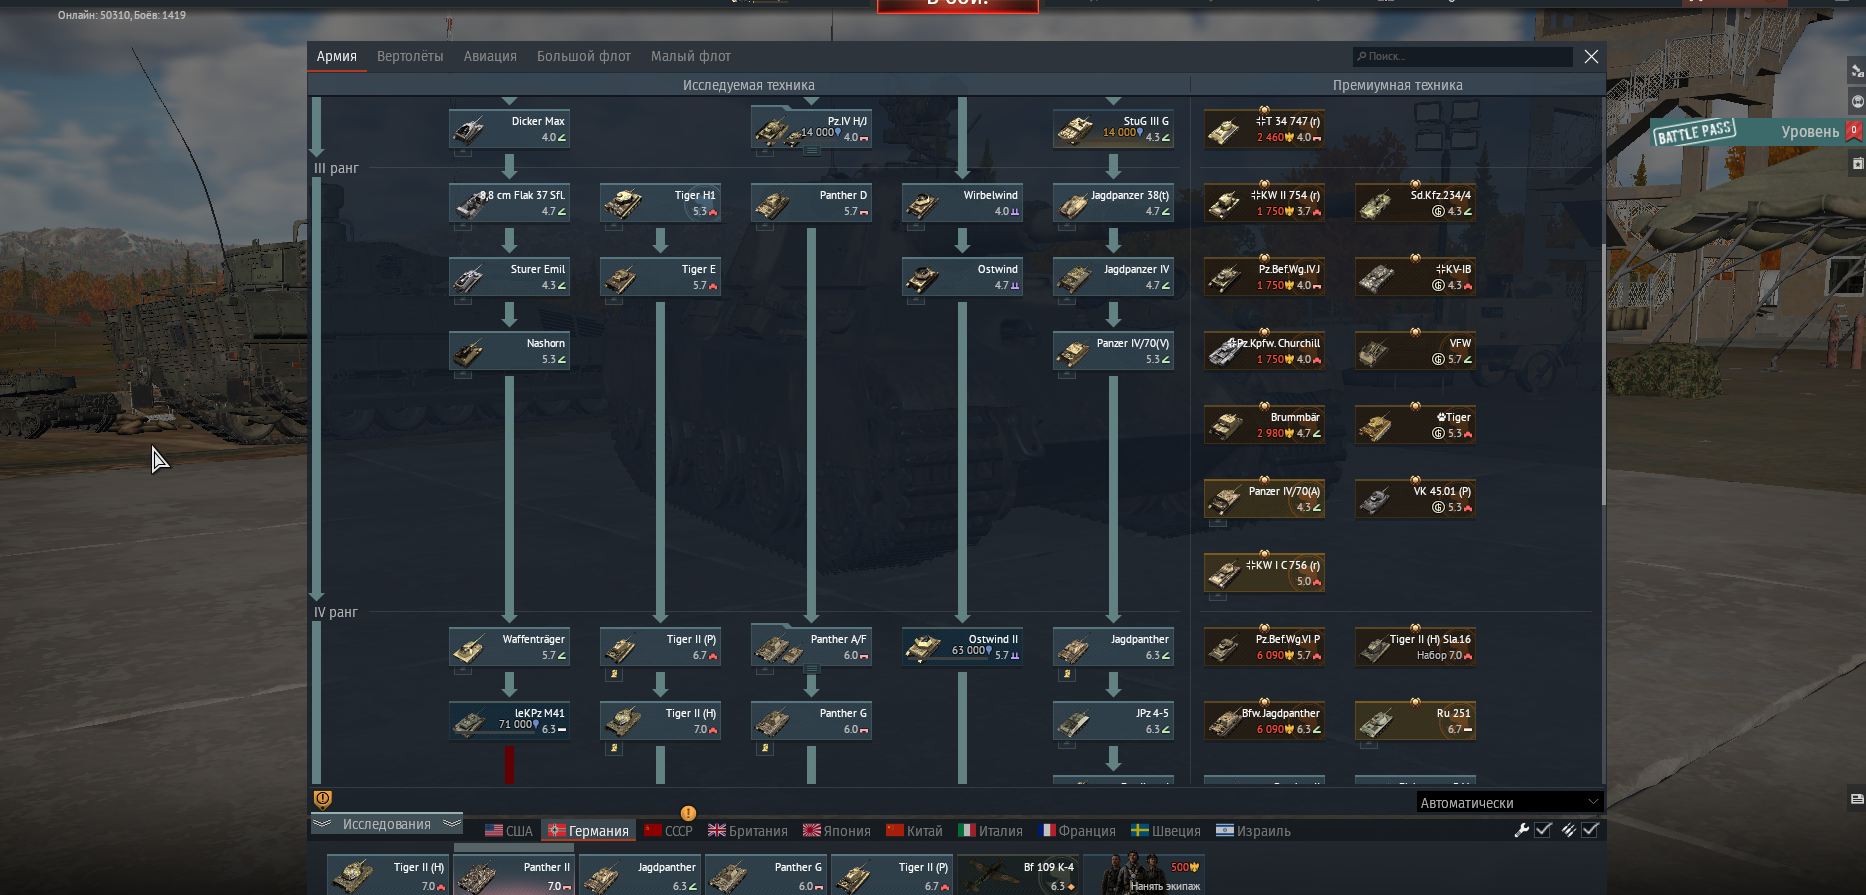Click the orange shield icon at the tree's bottom-left
The width and height of the screenshot is (1866, 895).
click(x=322, y=799)
